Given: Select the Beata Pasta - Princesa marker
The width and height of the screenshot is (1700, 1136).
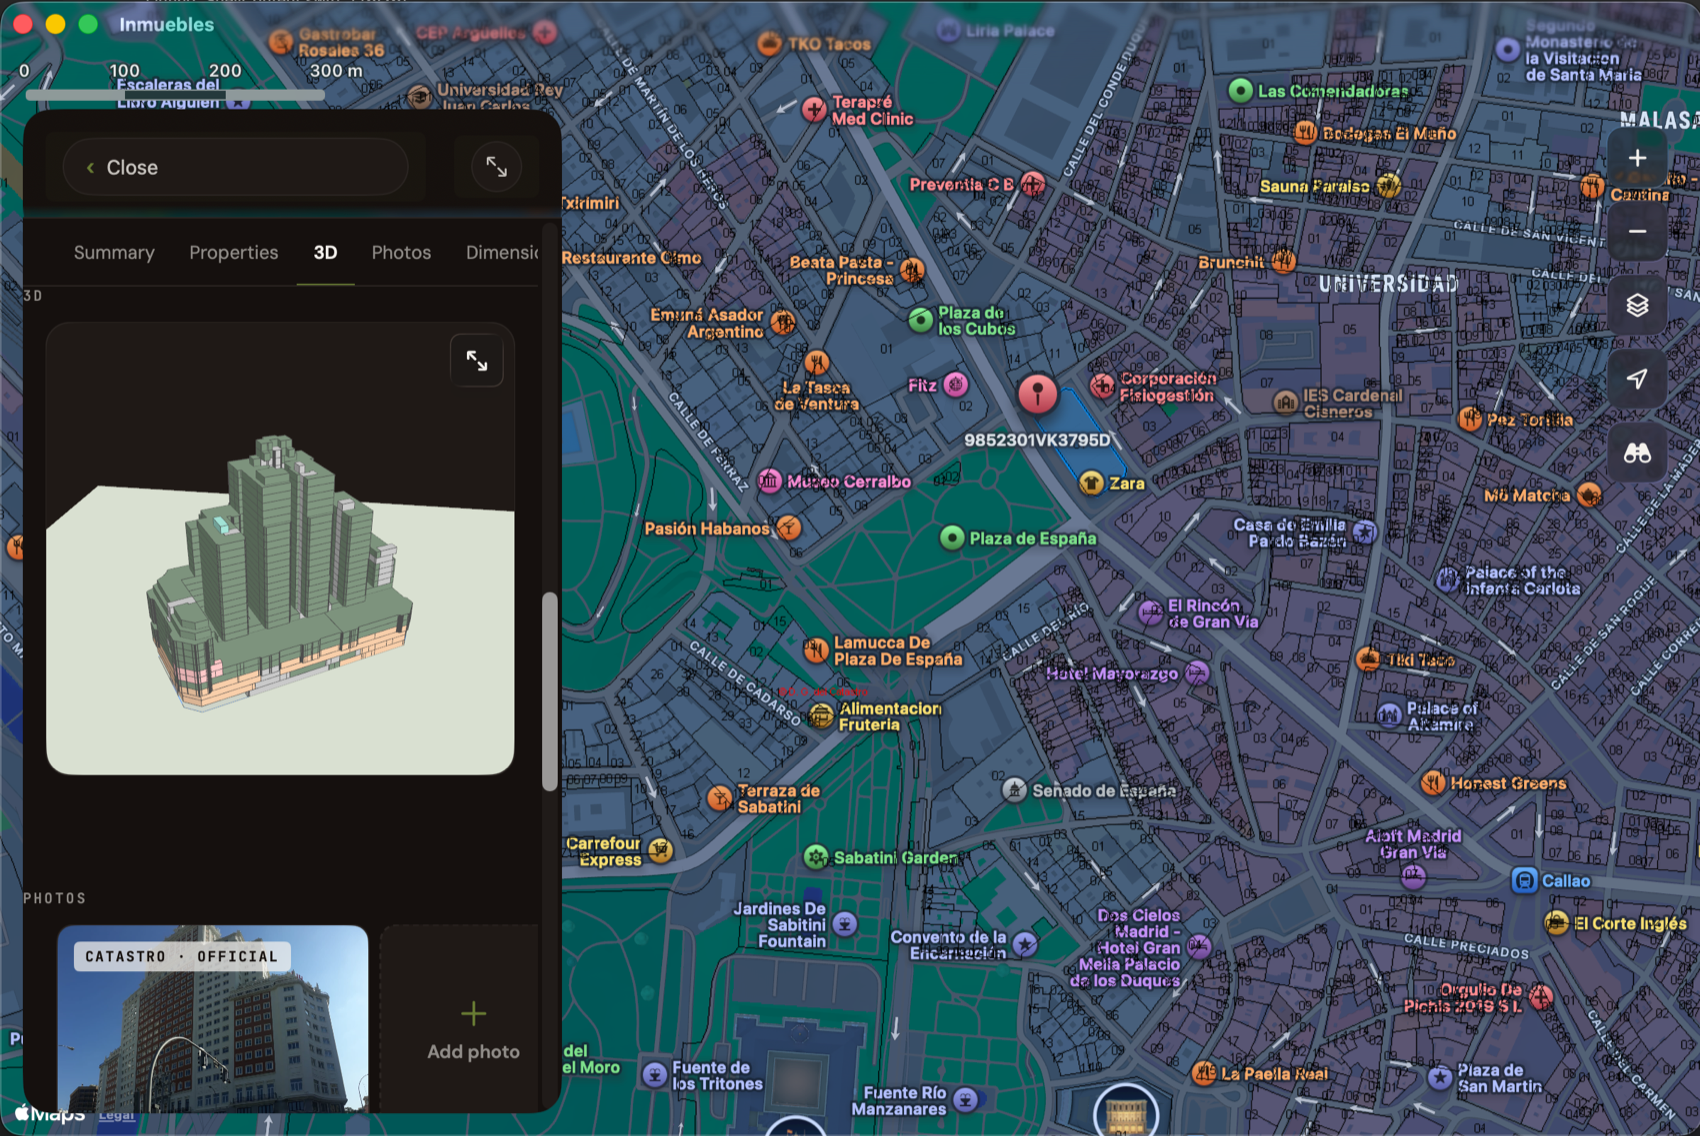Looking at the screenshot, I should 911,270.
